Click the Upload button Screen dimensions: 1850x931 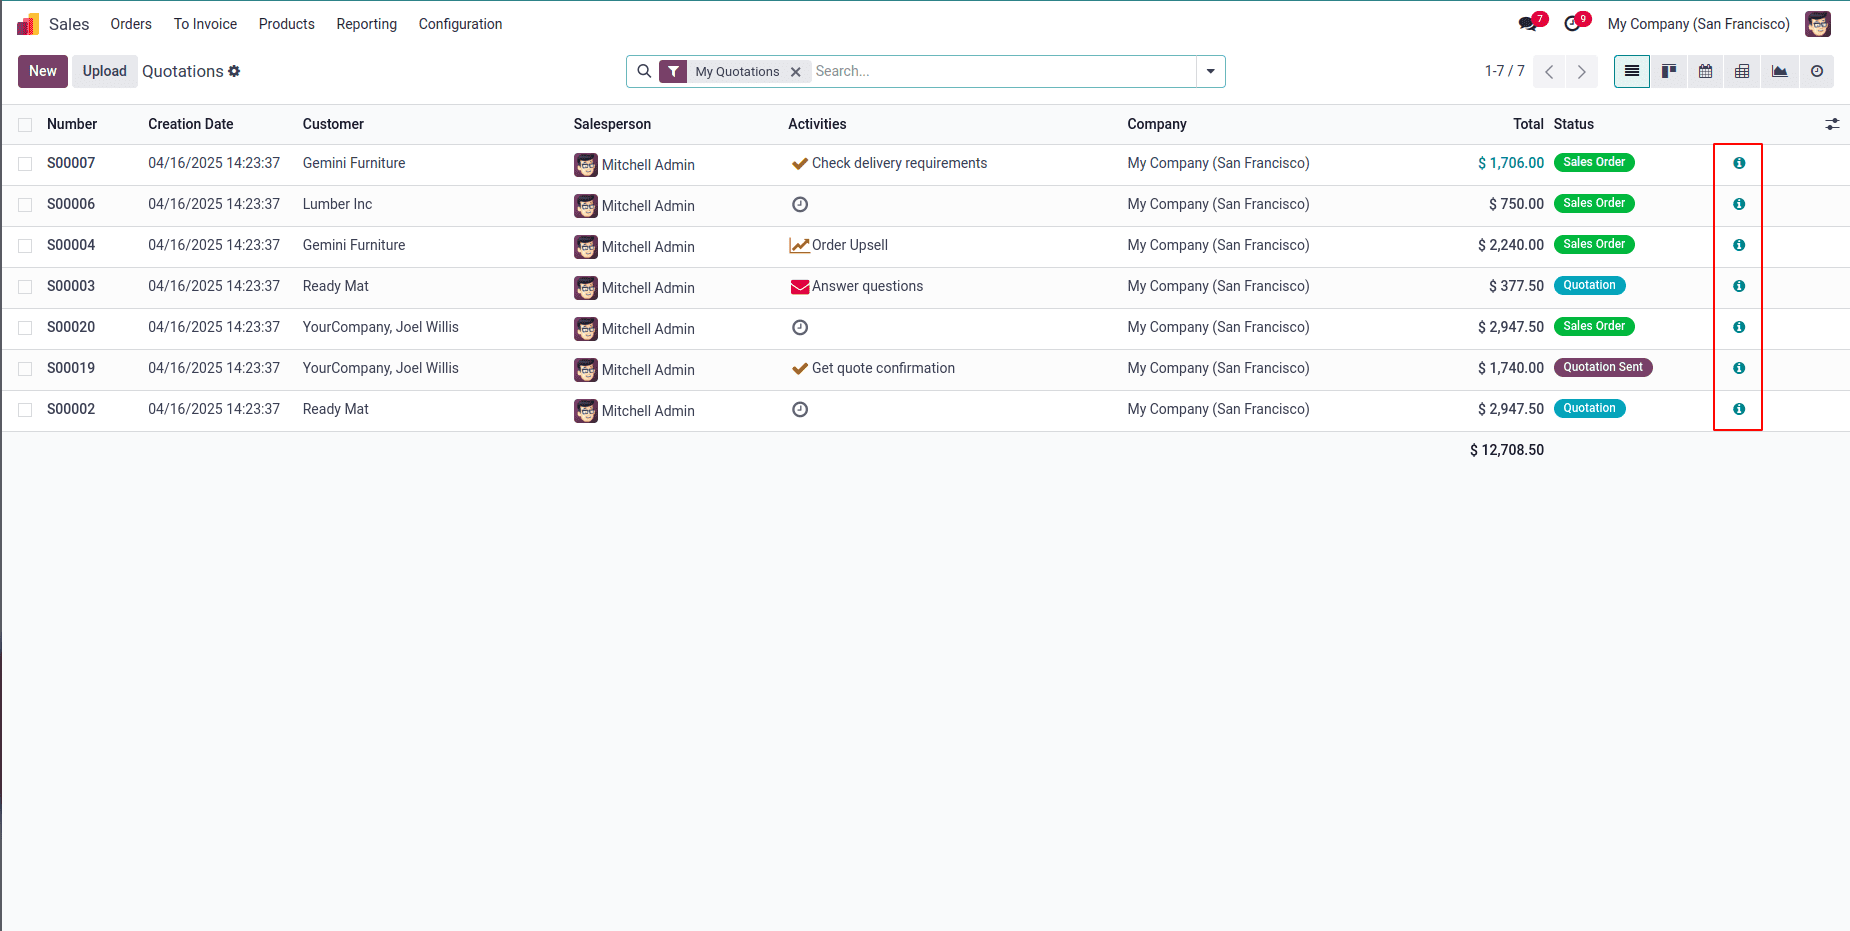[x=105, y=71]
